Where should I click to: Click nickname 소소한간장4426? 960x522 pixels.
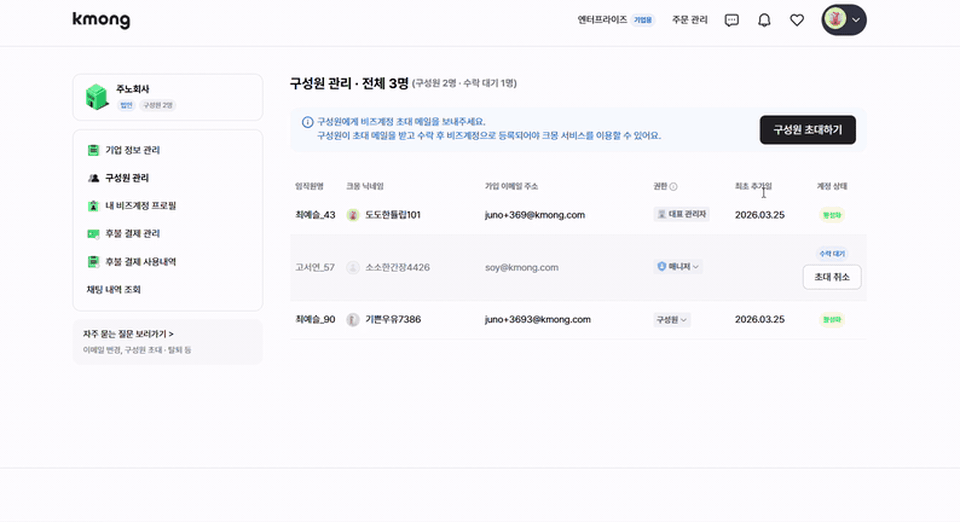[397, 267]
